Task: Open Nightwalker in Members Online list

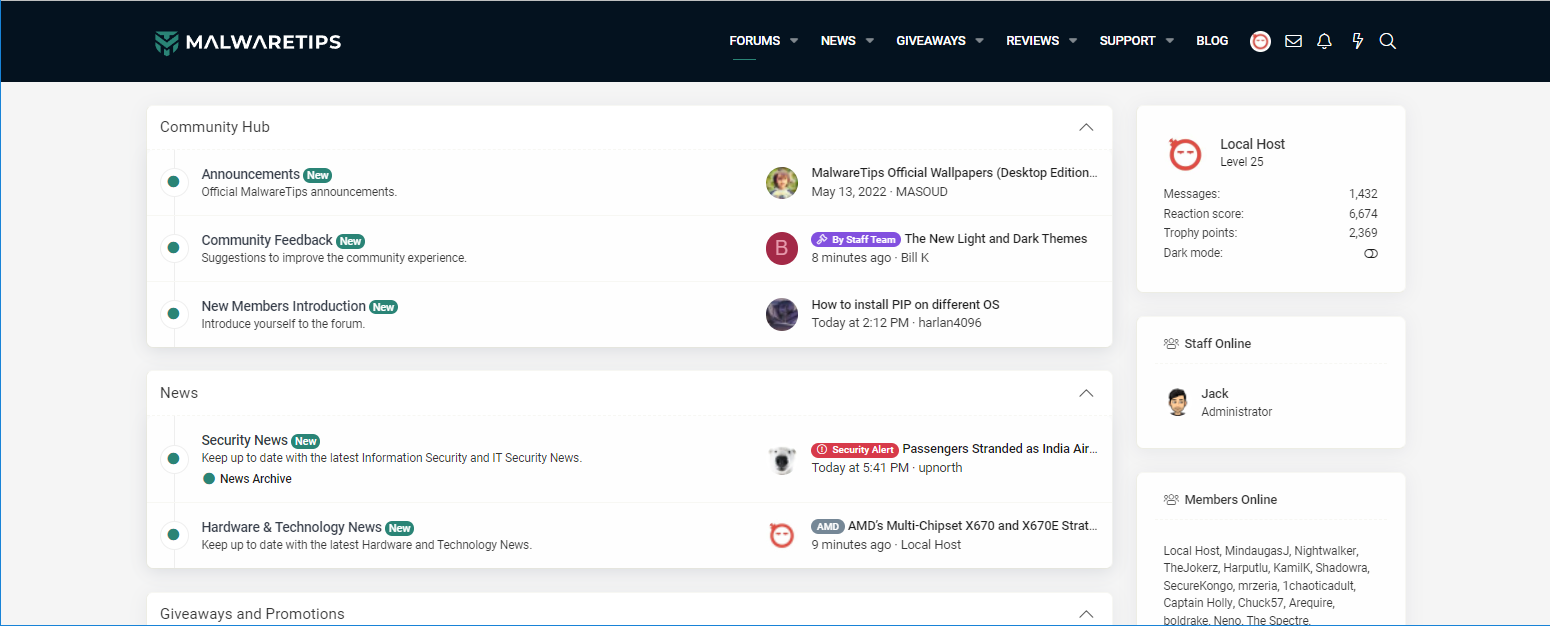Action: pyautogui.click(x=1325, y=551)
